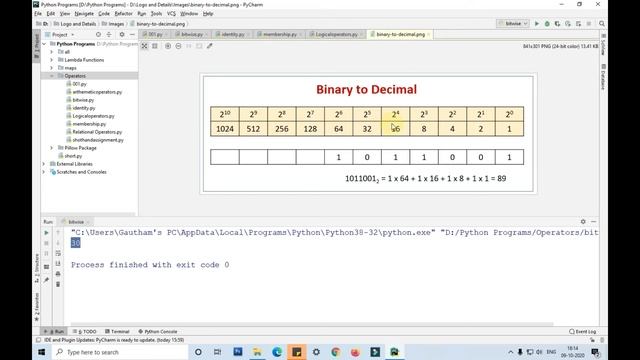Toggle grid lines icon in image toolbar
This screenshot has height=360, width=640.
tap(155, 46)
